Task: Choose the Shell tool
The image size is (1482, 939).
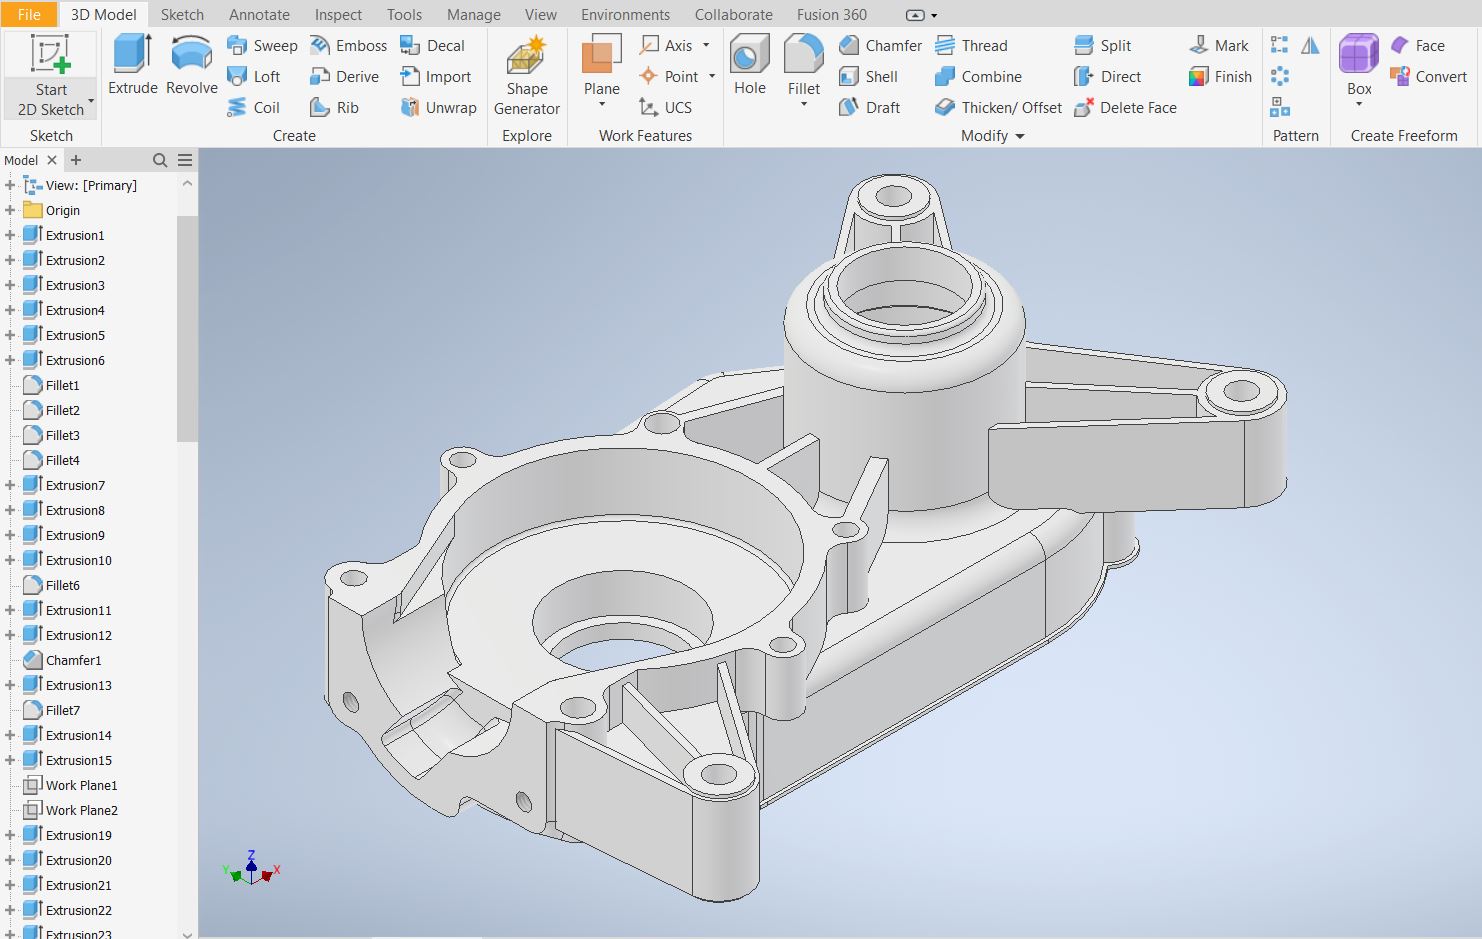Action: [868, 77]
